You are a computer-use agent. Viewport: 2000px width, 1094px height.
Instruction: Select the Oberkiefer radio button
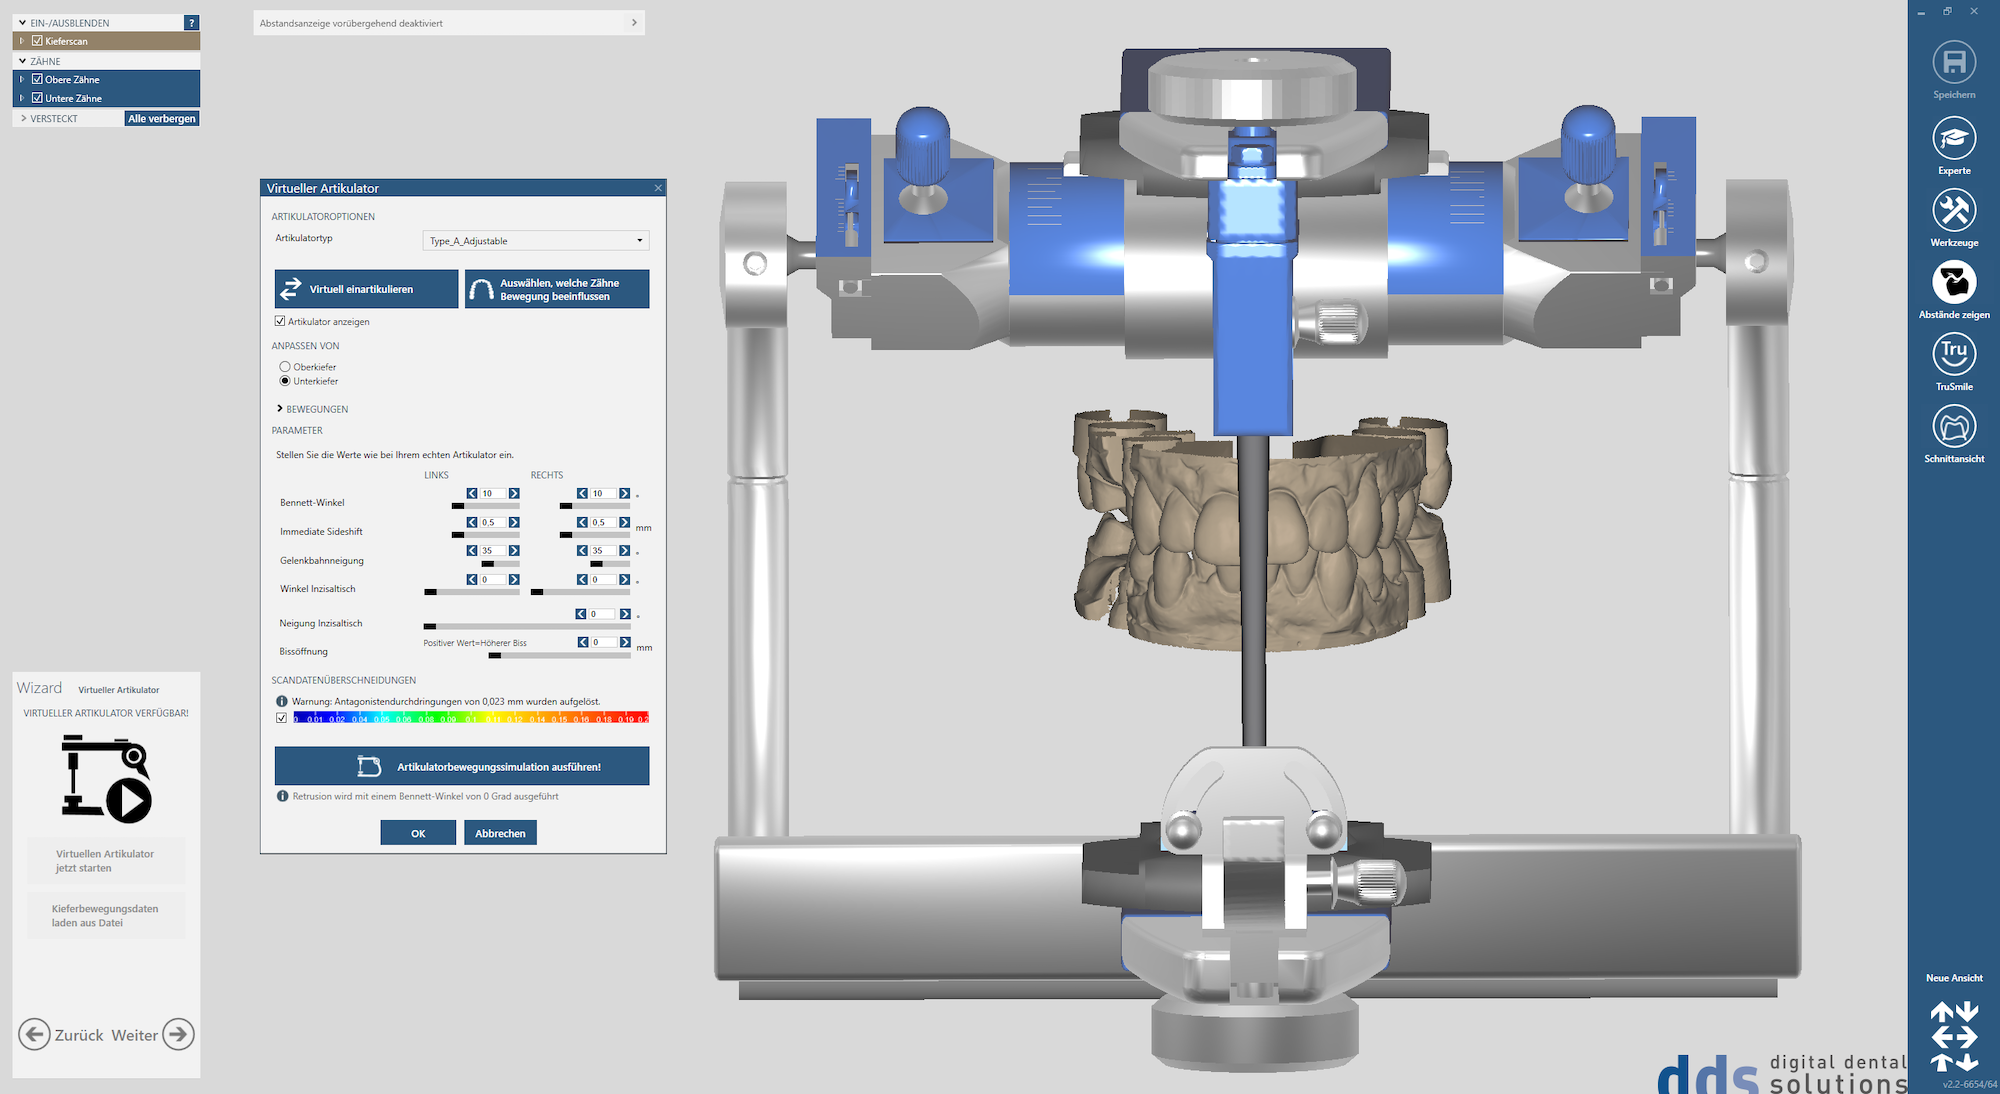pos(284,366)
